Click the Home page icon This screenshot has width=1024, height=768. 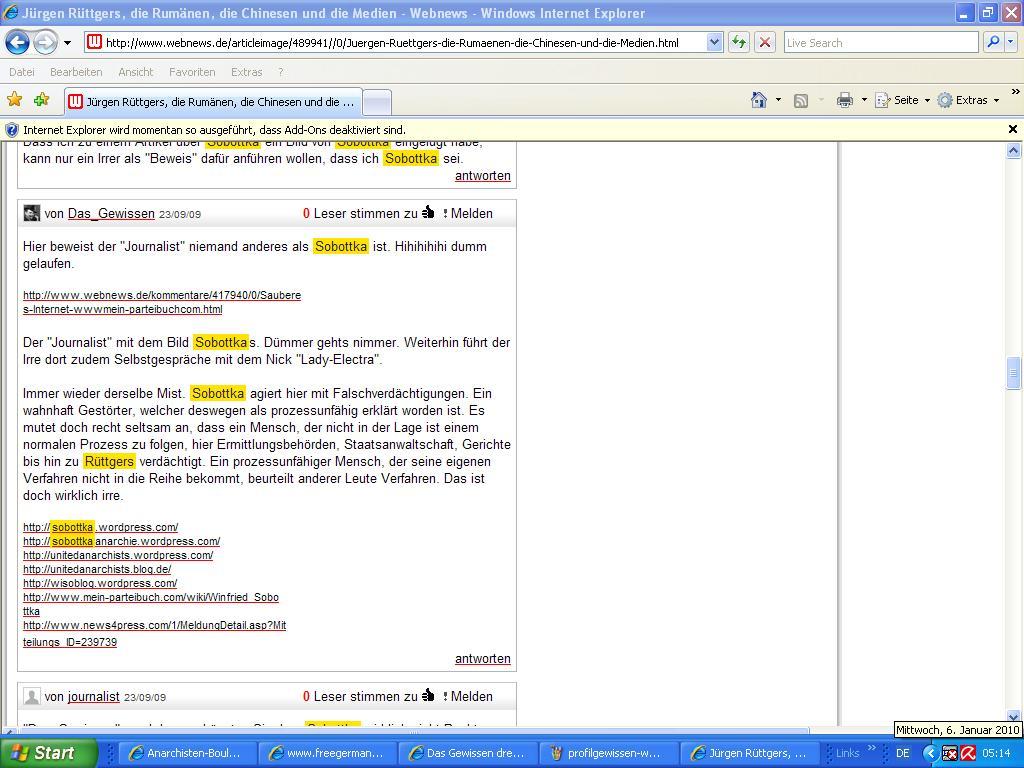759,100
